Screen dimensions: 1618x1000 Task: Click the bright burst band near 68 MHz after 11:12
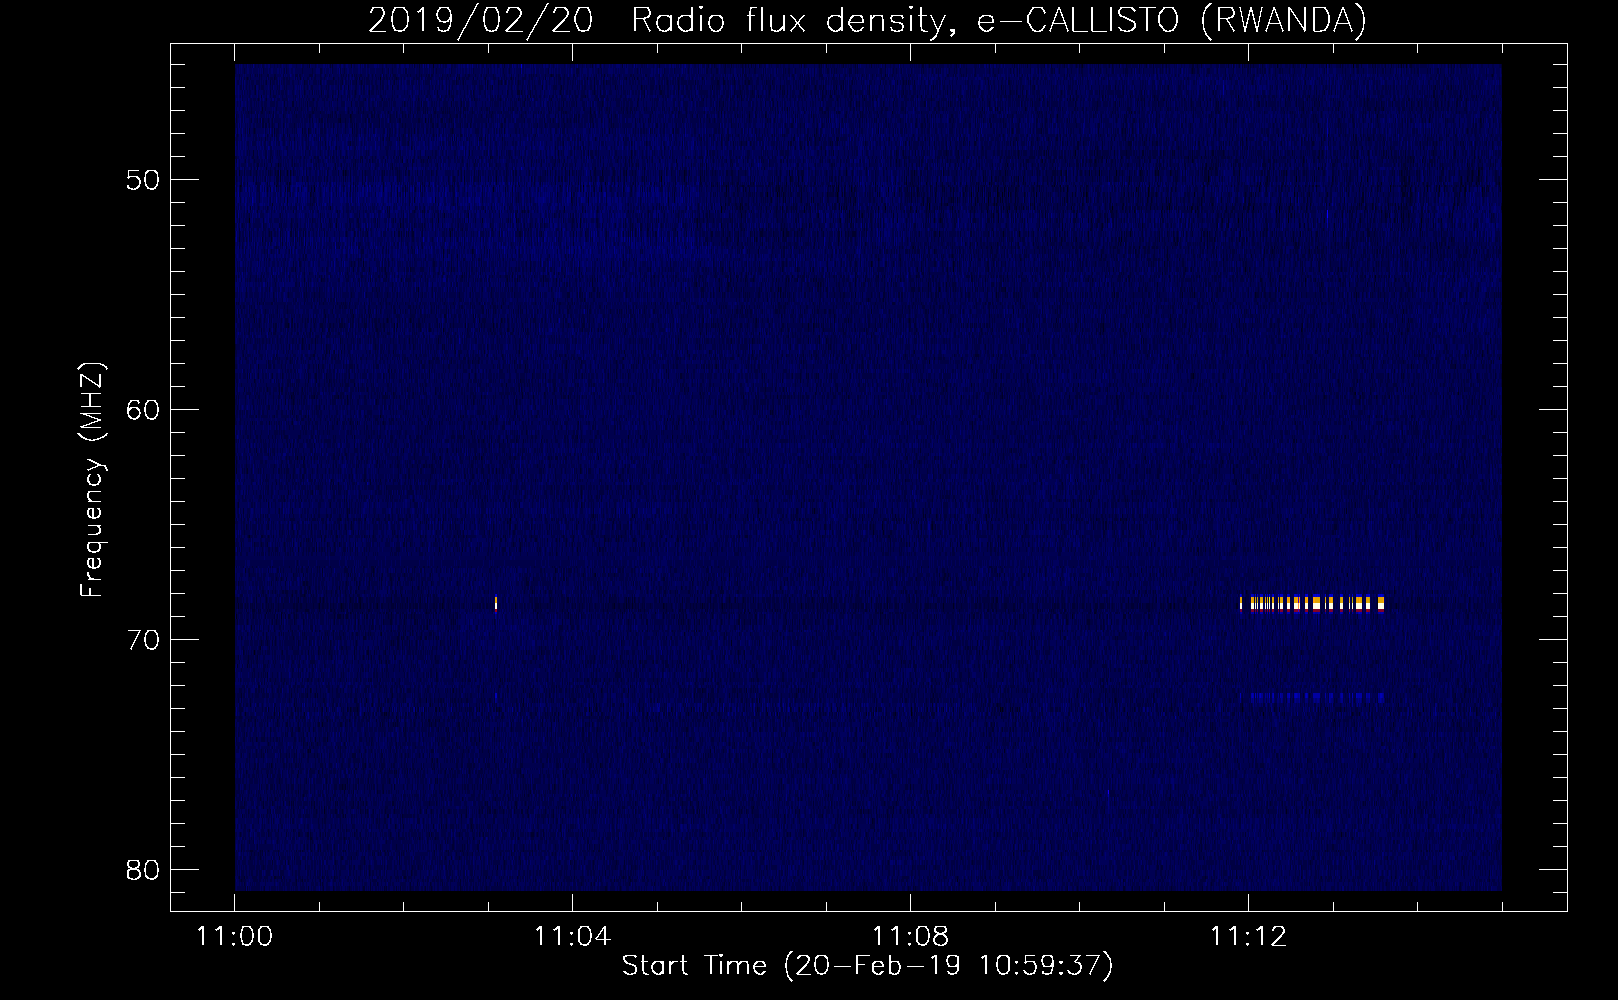(x=1312, y=603)
